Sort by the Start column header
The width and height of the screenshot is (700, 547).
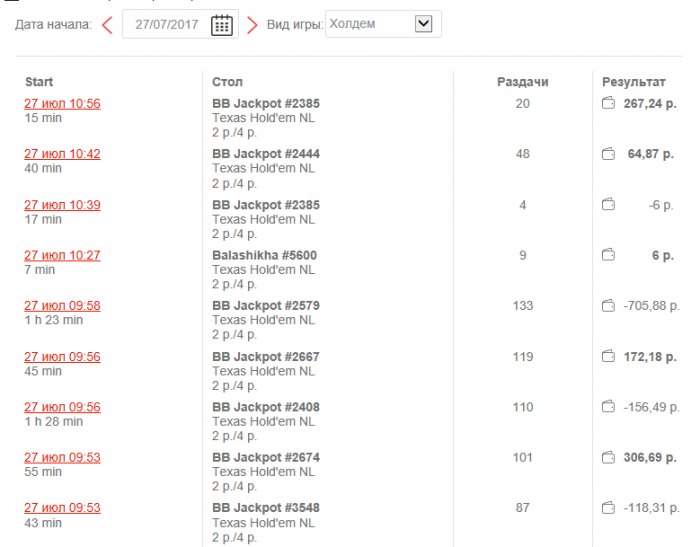[39, 82]
